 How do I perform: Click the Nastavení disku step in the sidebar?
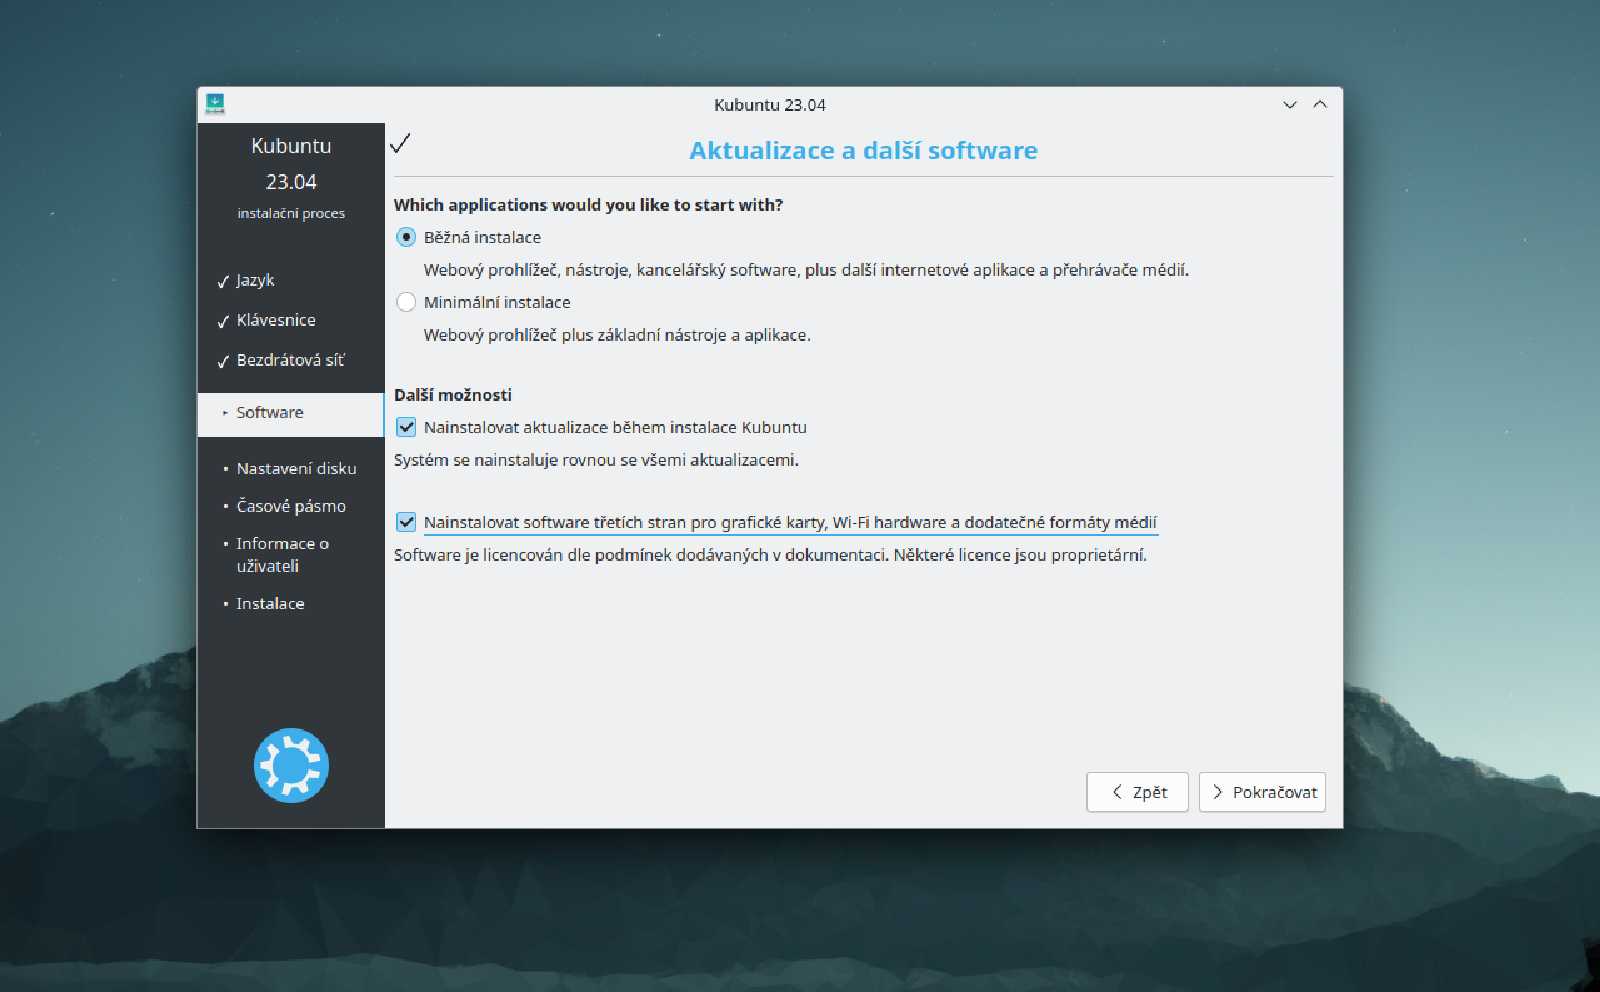(x=296, y=468)
